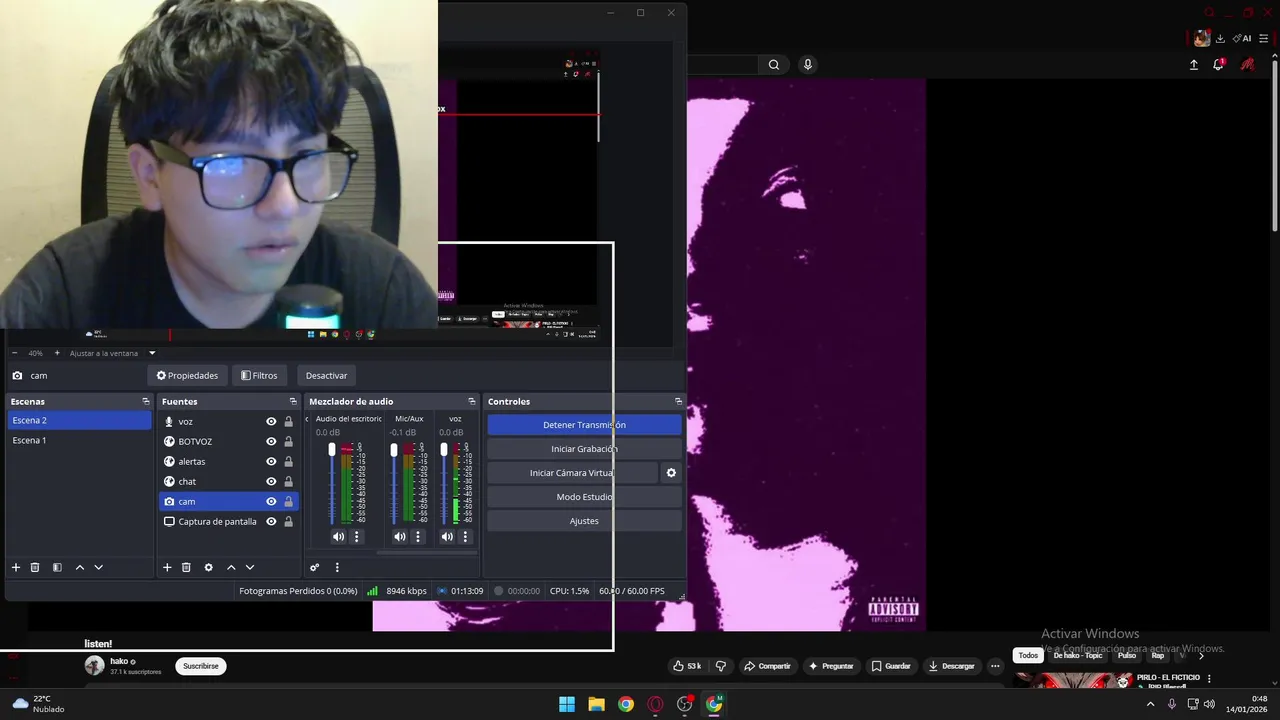
Task: Open OBS Ajustes button
Action: 584,521
